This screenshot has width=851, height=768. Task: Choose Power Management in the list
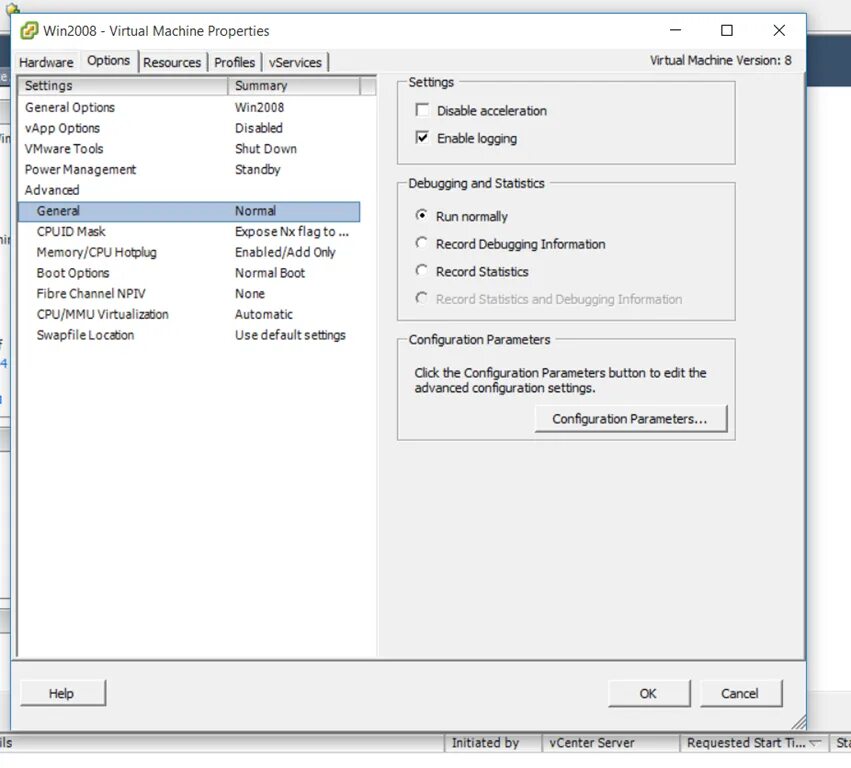(x=189, y=169)
